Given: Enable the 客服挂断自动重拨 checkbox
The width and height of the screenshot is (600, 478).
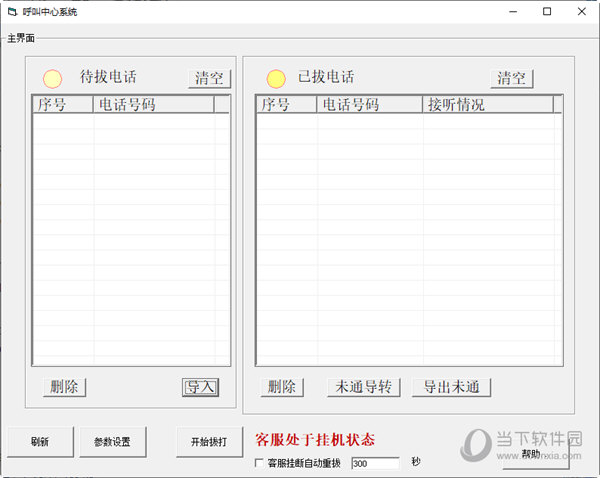Looking at the screenshot, I should [x=259, y=463].
